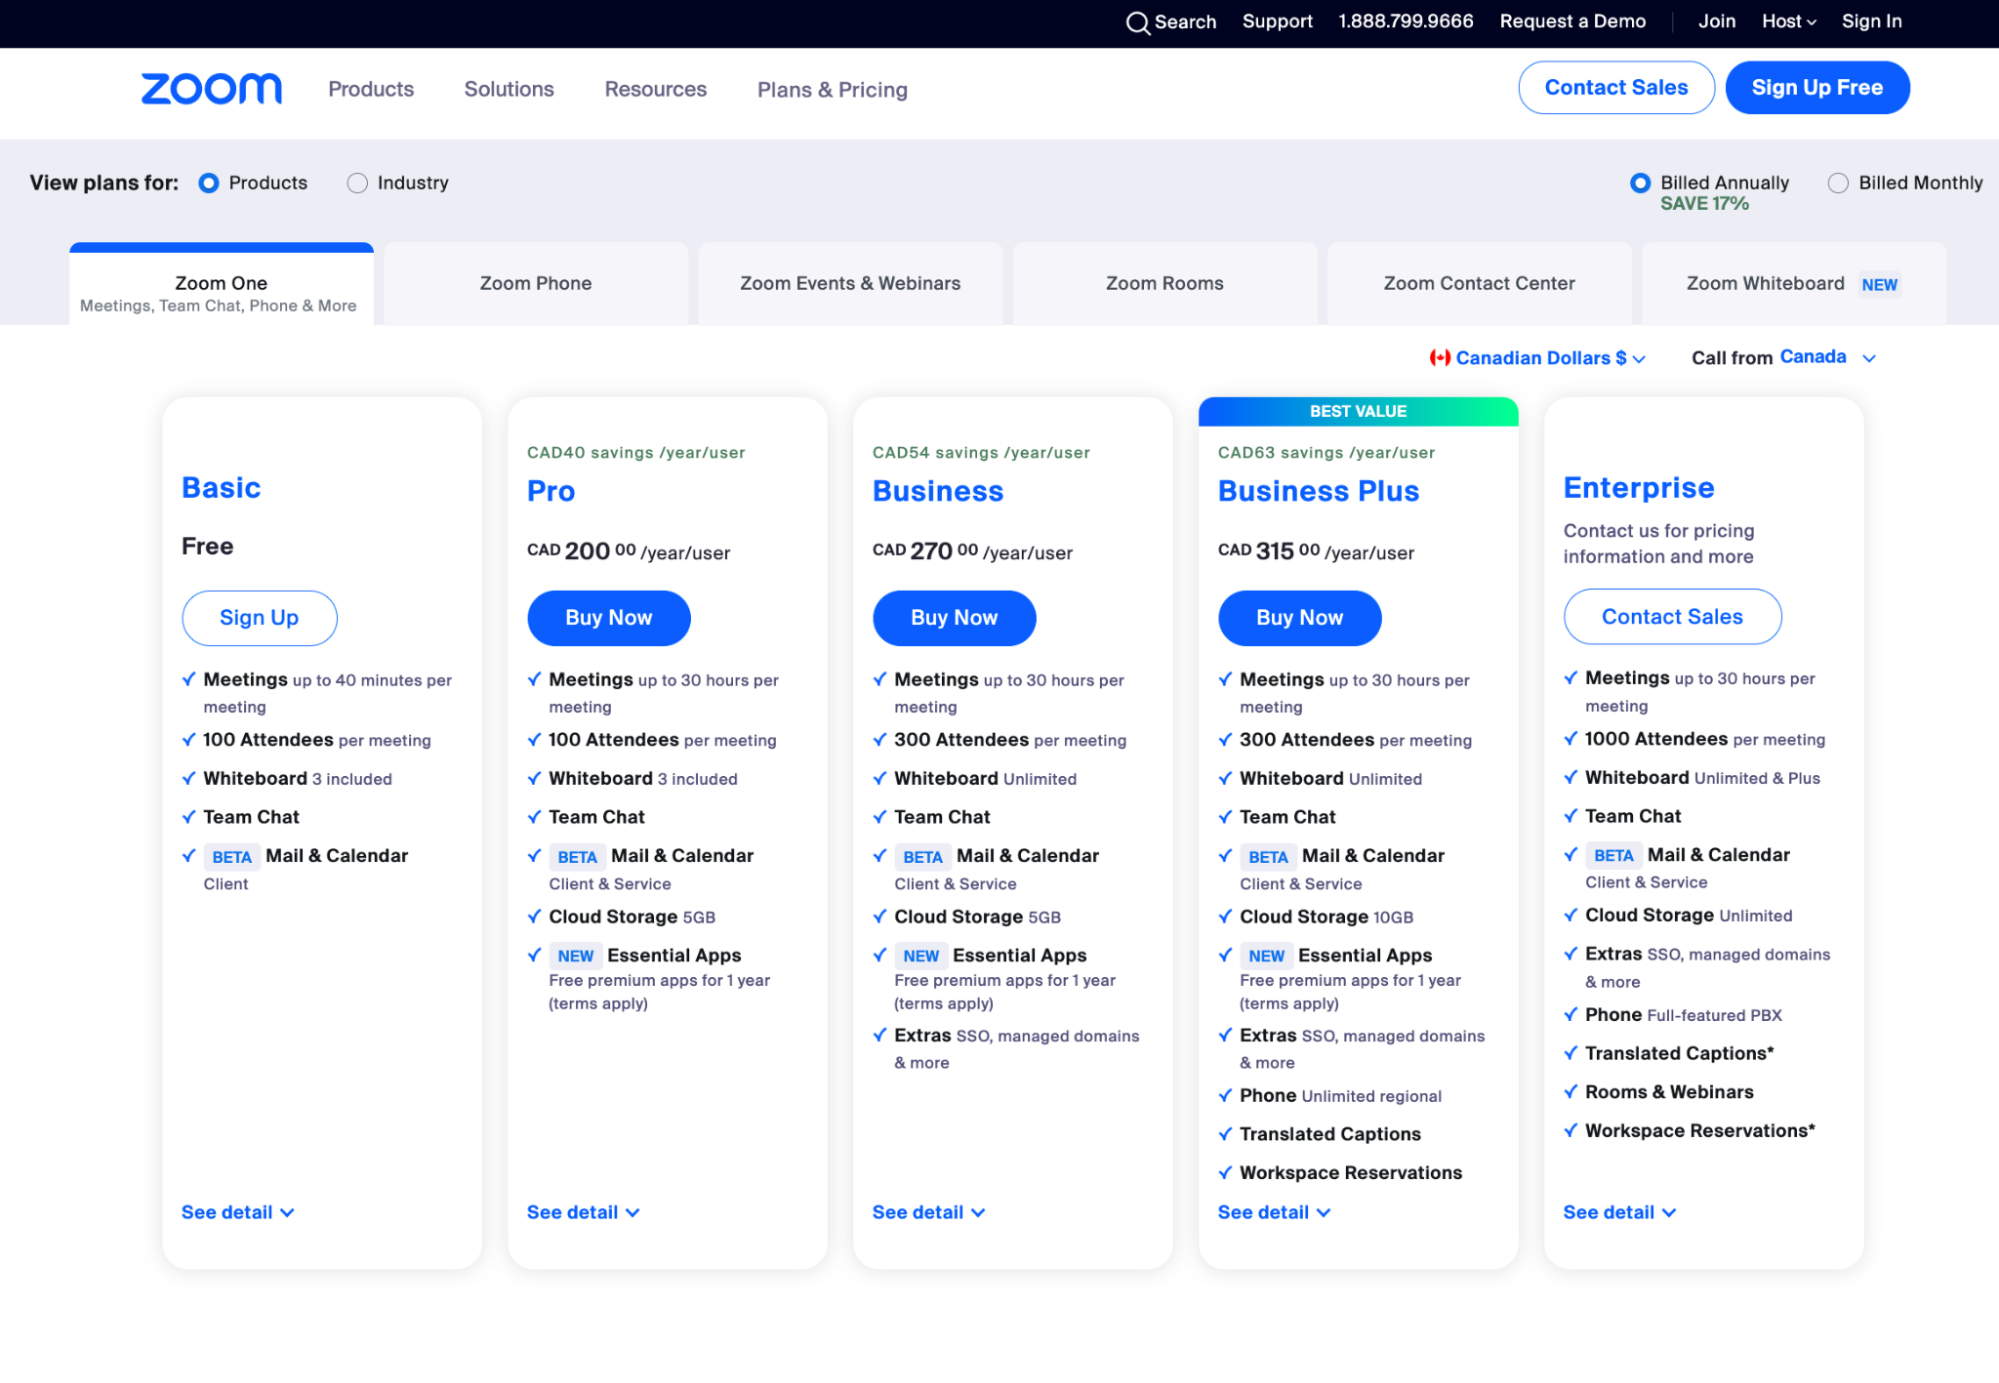1999x1383 pixels.
Task: Click the Zoom logo
Action: coord(211,89)
